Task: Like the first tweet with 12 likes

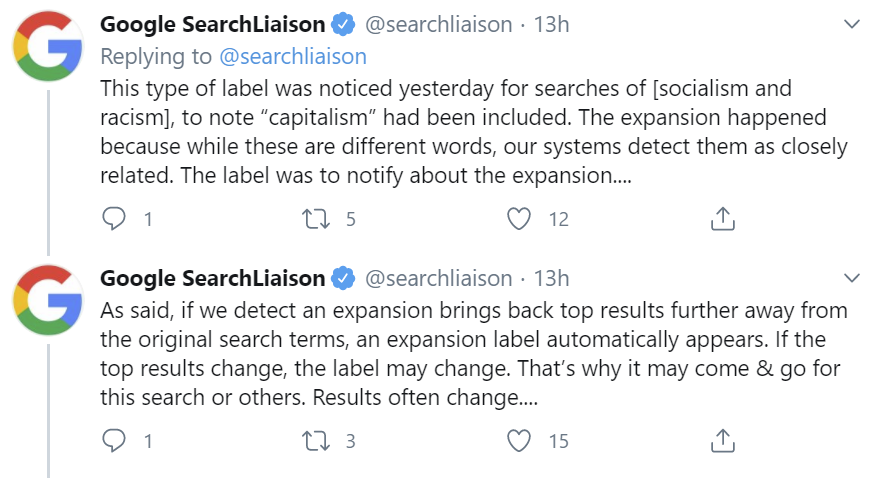Action: pos(519,218)
